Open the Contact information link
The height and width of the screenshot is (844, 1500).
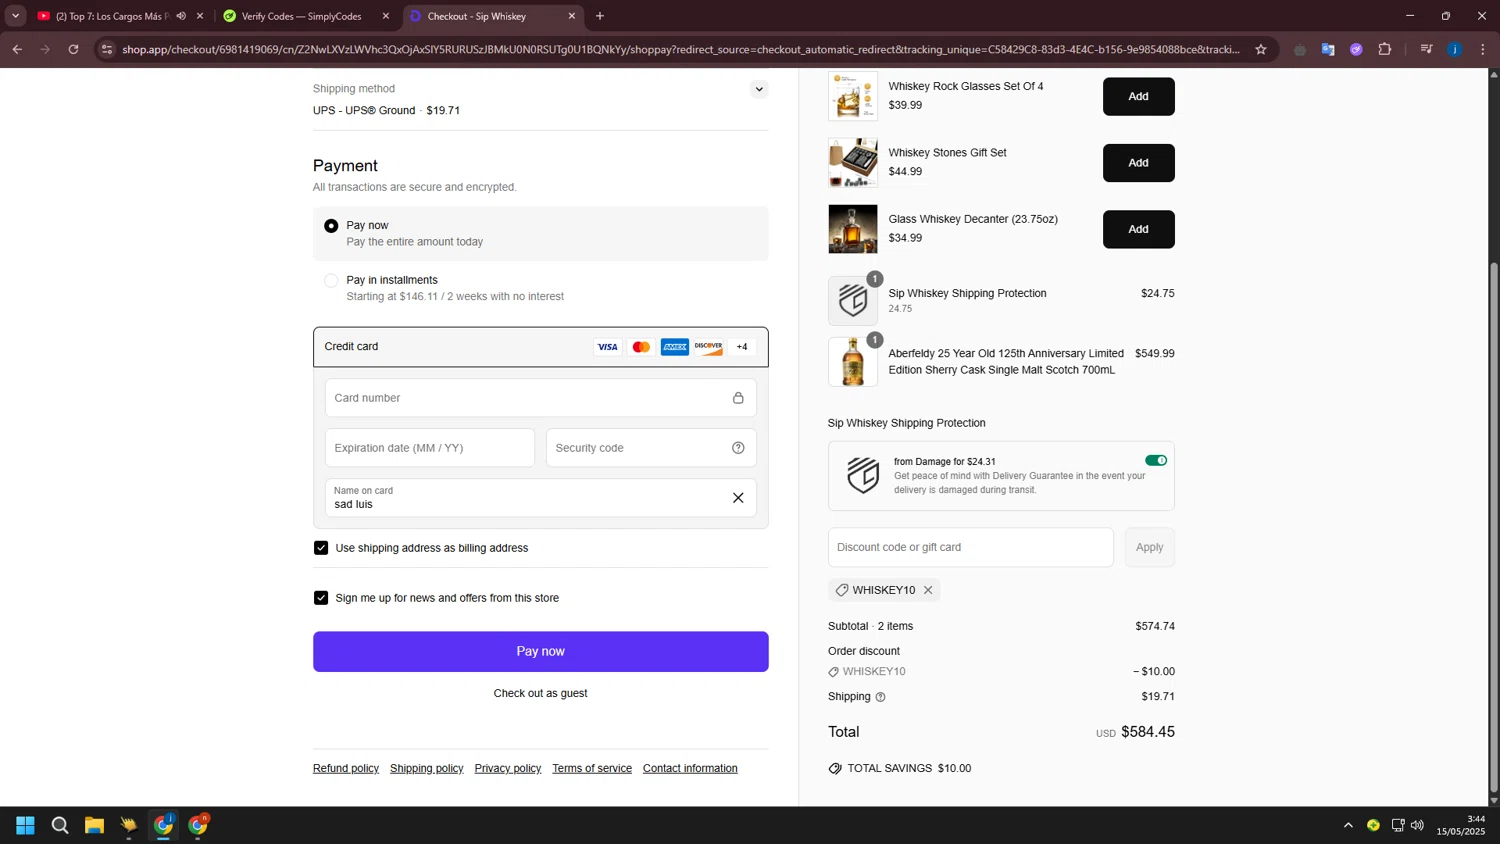pyautogui.click(x=690, y=768)
